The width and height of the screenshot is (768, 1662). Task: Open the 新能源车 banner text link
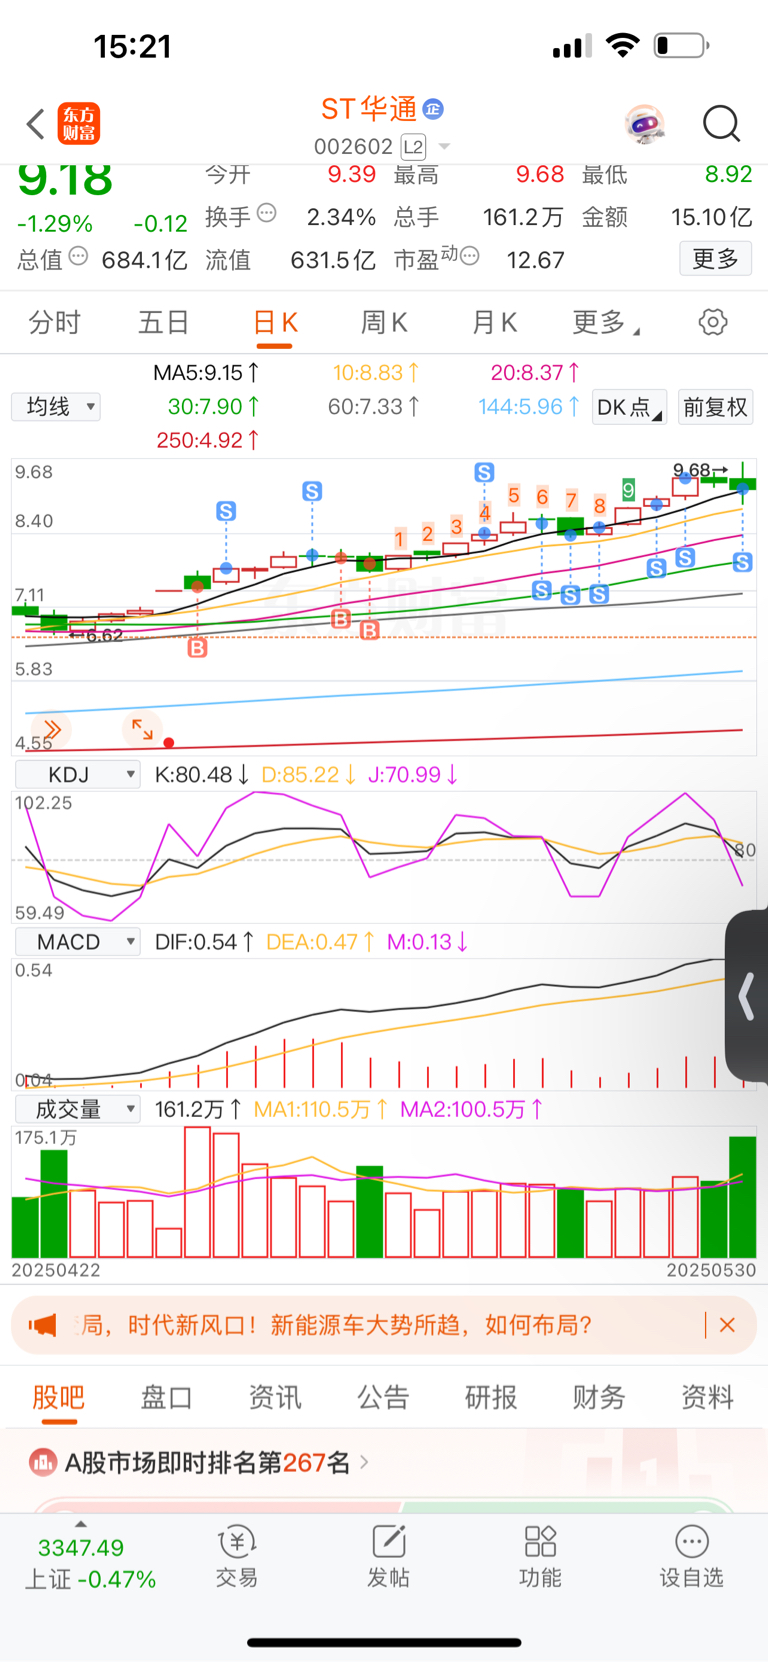[x=335, y=1325]
